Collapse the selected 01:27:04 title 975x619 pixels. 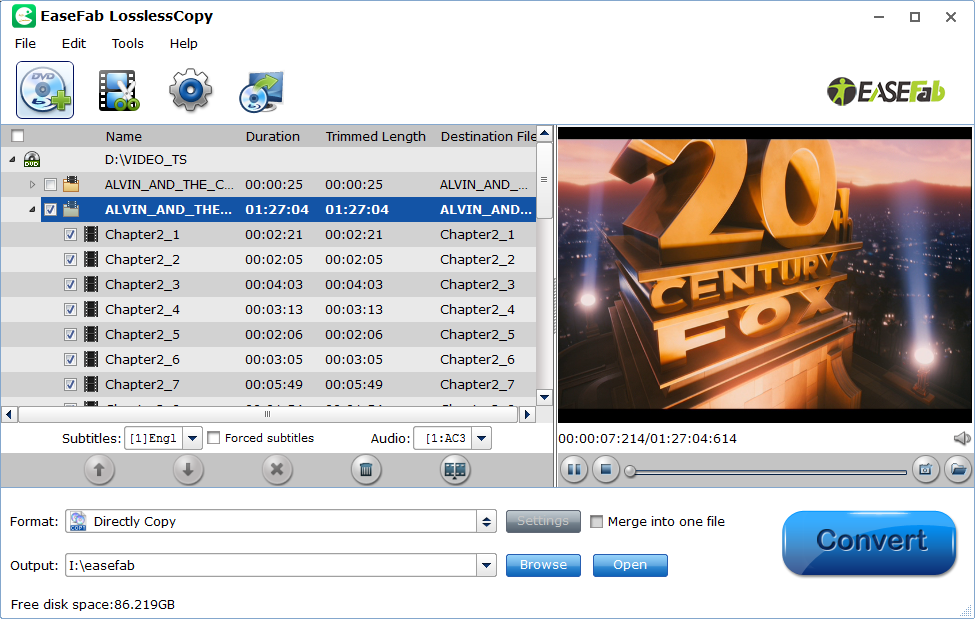pos(32,210)
